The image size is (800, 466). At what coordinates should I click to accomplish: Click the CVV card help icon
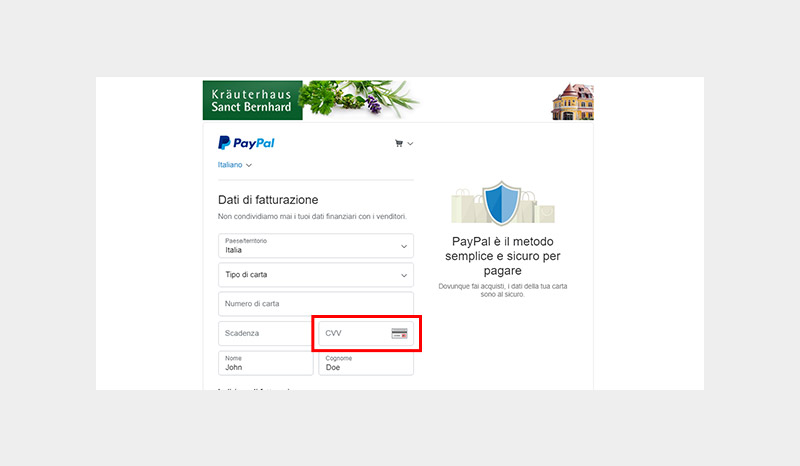coord(399,333)
